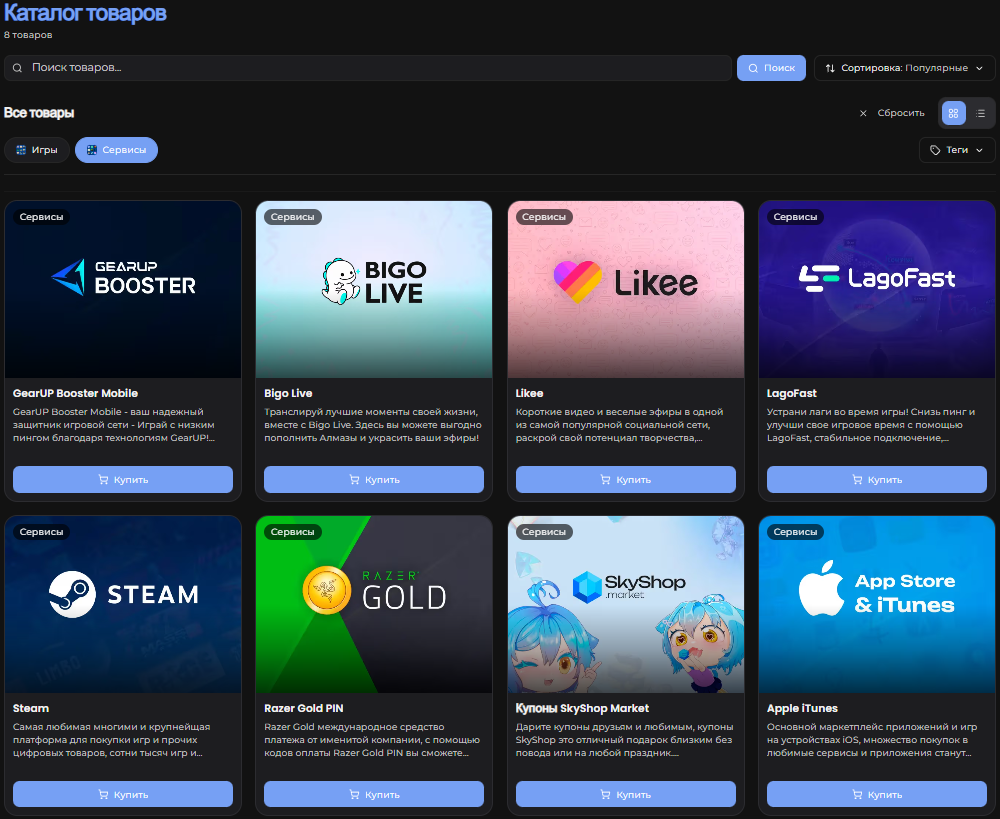Open the Bigo Live logo image
This screenshot has height=819, width=1000.
coord(374,282)
